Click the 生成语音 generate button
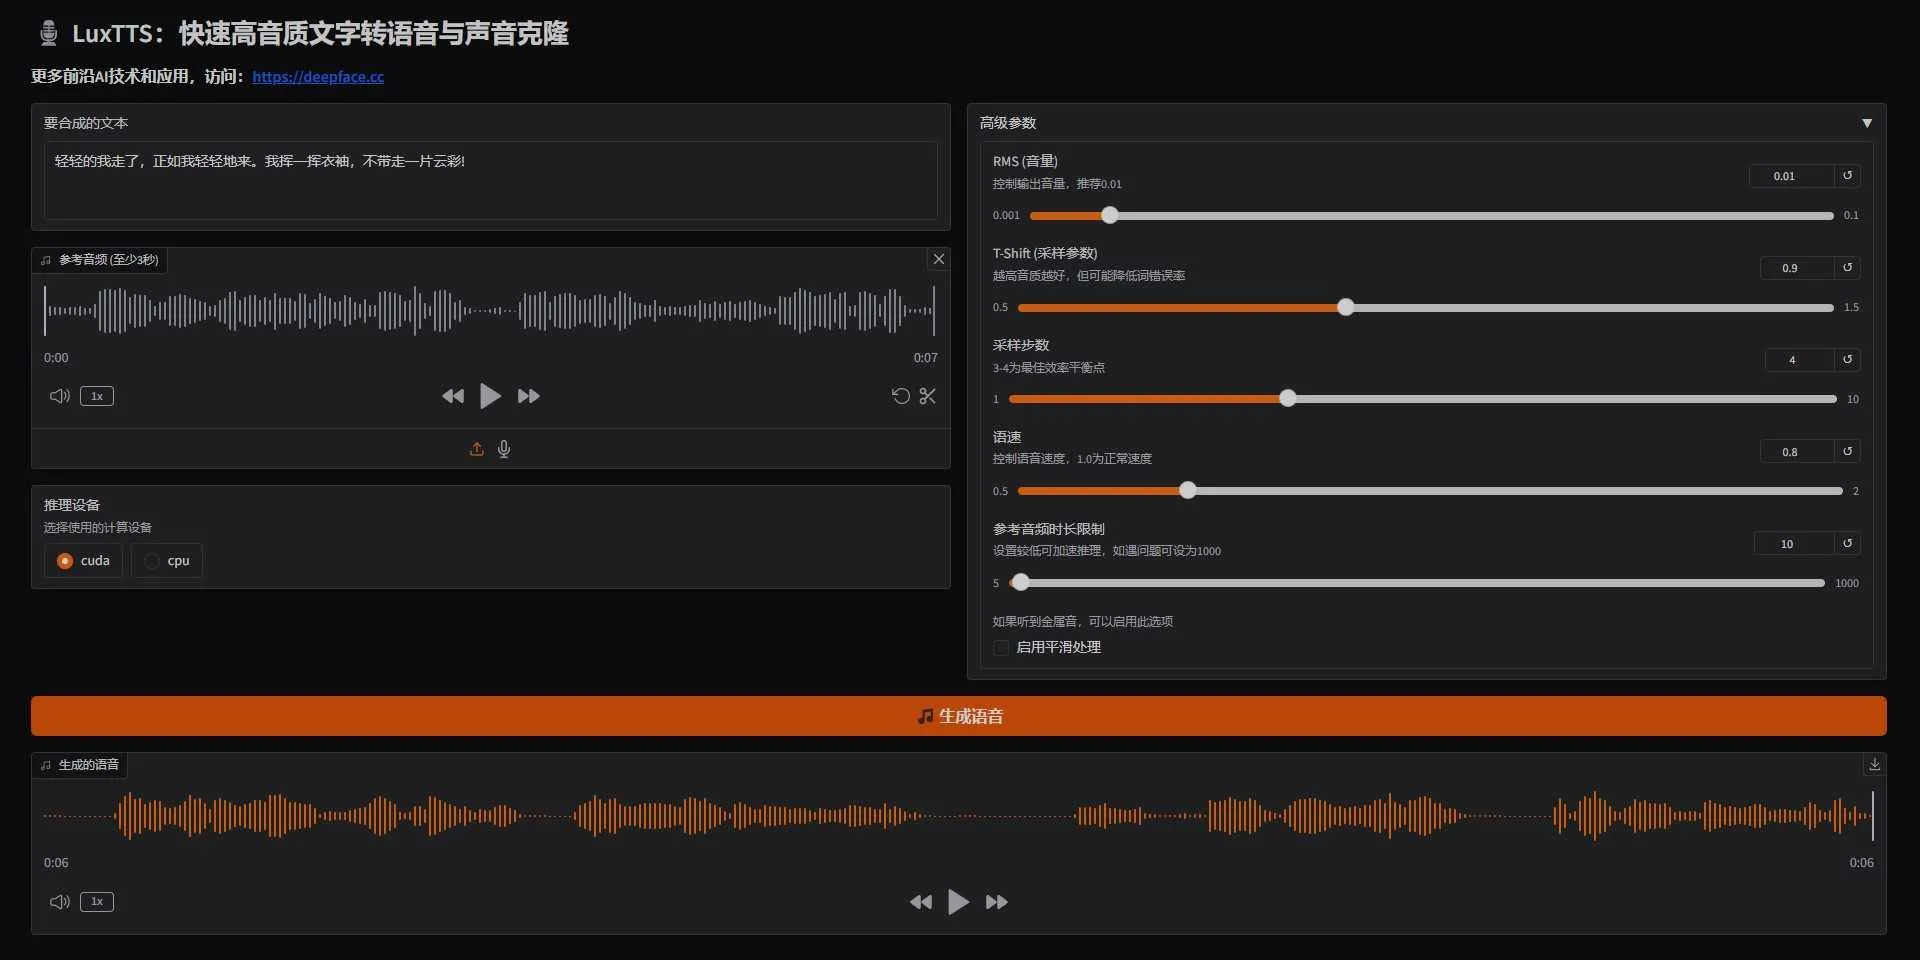Viewport: 1920px width, 960px height. [x=958, y=715]
